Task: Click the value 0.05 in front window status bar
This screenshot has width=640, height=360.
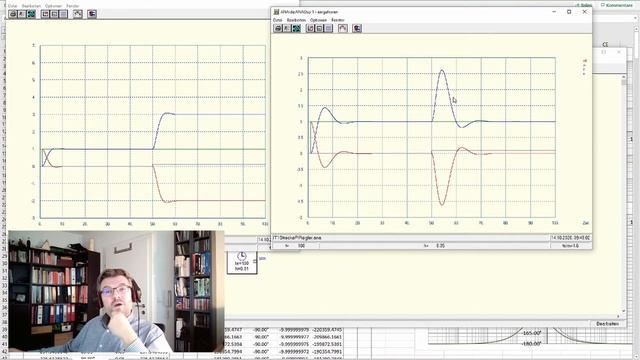Action: coord(440,246)
